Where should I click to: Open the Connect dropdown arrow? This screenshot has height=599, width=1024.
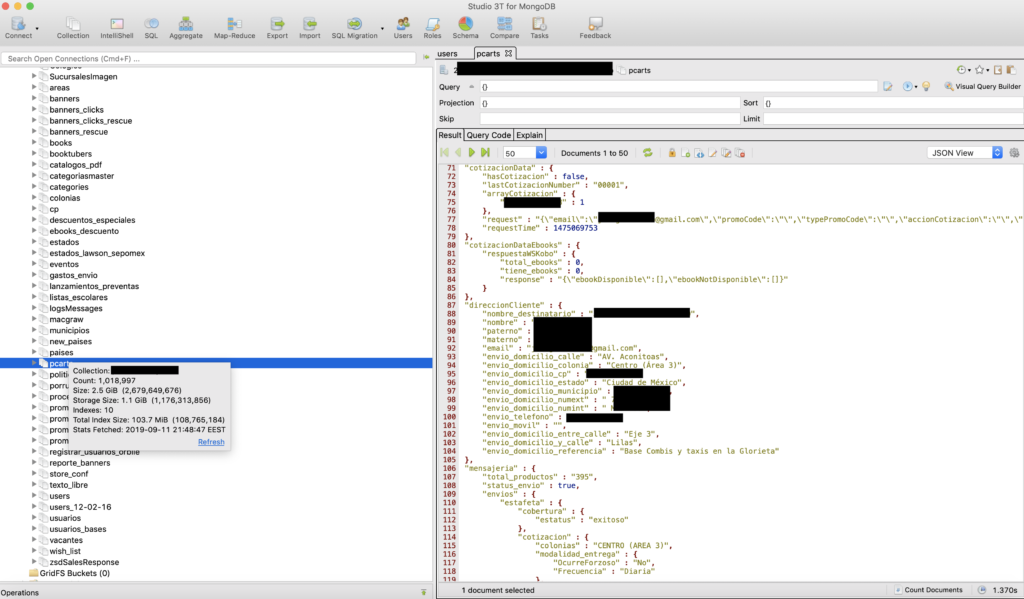[37, 29]
